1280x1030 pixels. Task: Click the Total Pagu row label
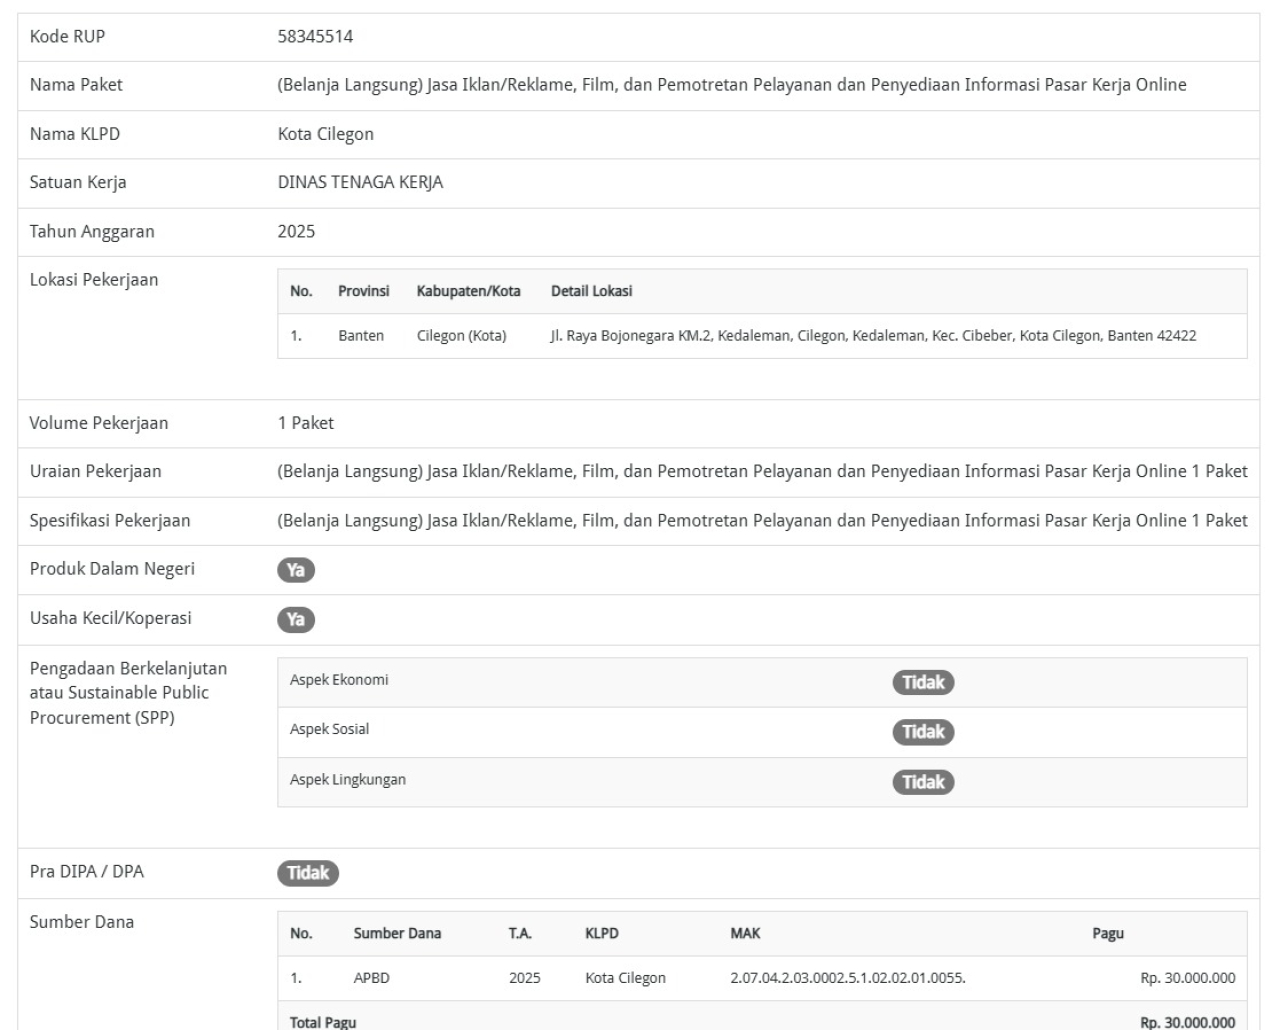(322, 1022)
